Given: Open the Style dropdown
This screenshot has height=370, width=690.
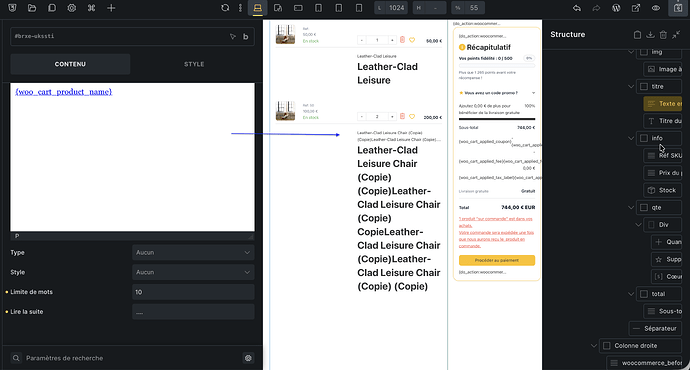Looking at the screenshot, I should click(193, 272).
